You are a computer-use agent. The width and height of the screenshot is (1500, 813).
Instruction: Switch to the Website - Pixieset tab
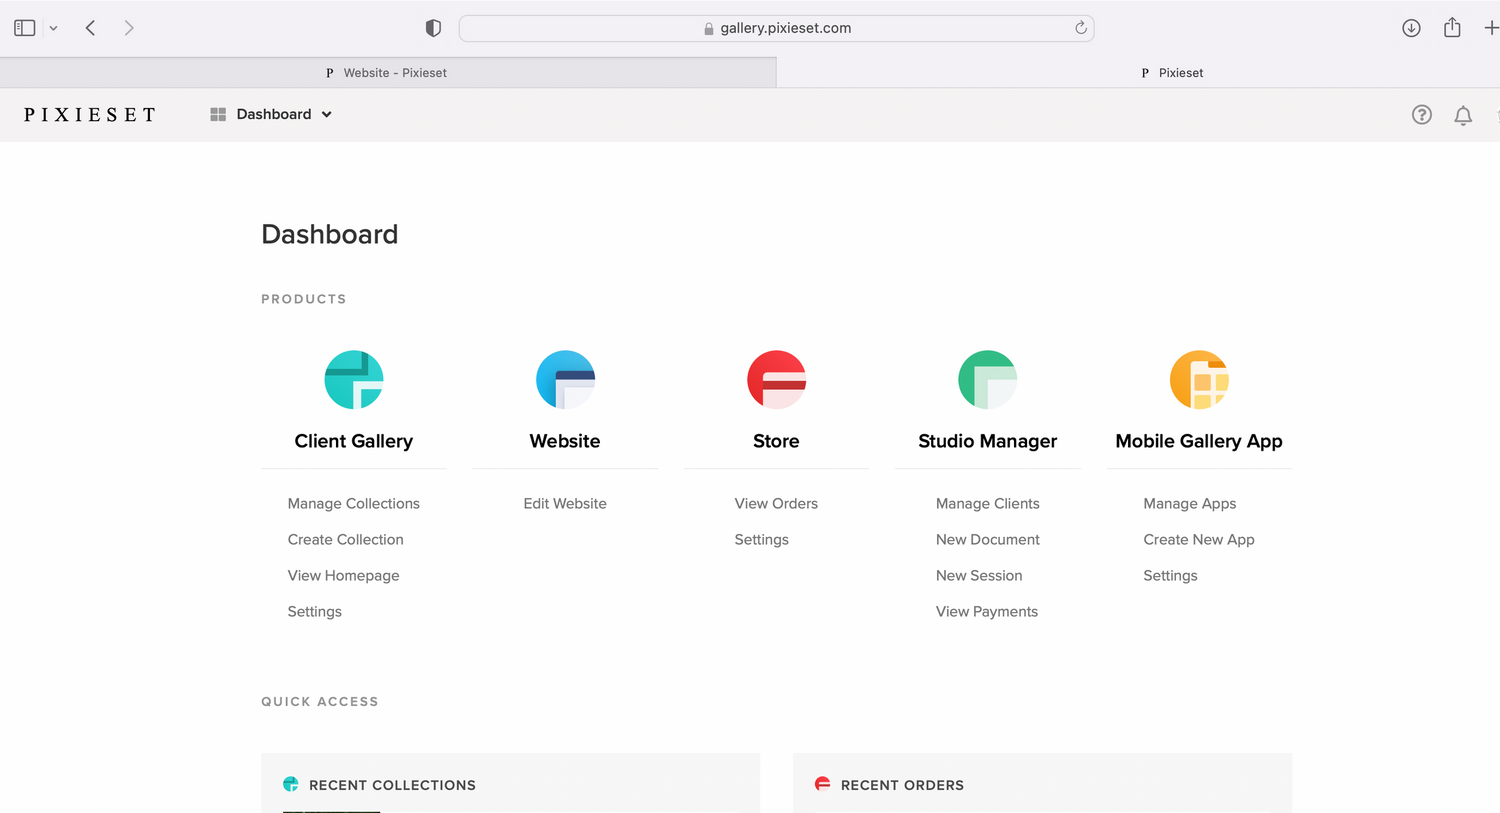tap(388, 73)
